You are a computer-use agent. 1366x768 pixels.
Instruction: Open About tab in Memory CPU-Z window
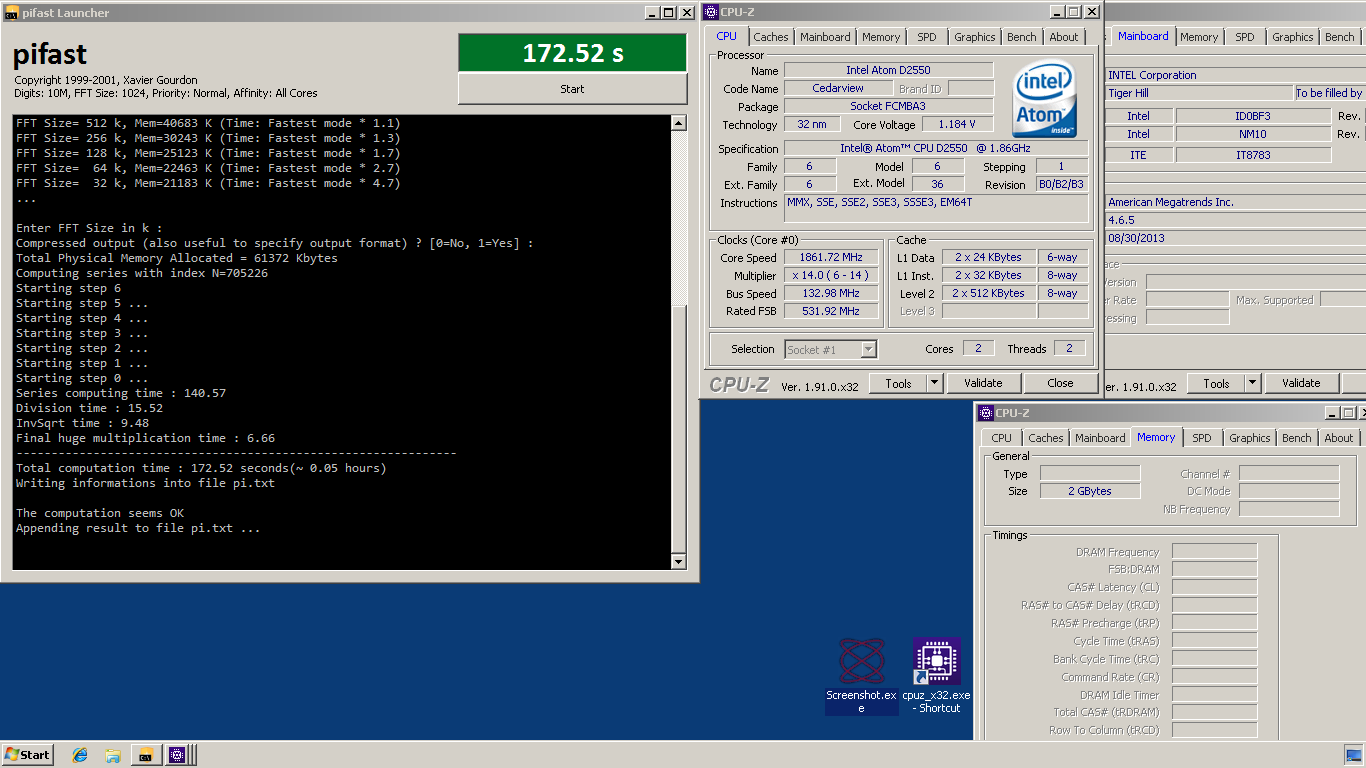coord(1339,438)
